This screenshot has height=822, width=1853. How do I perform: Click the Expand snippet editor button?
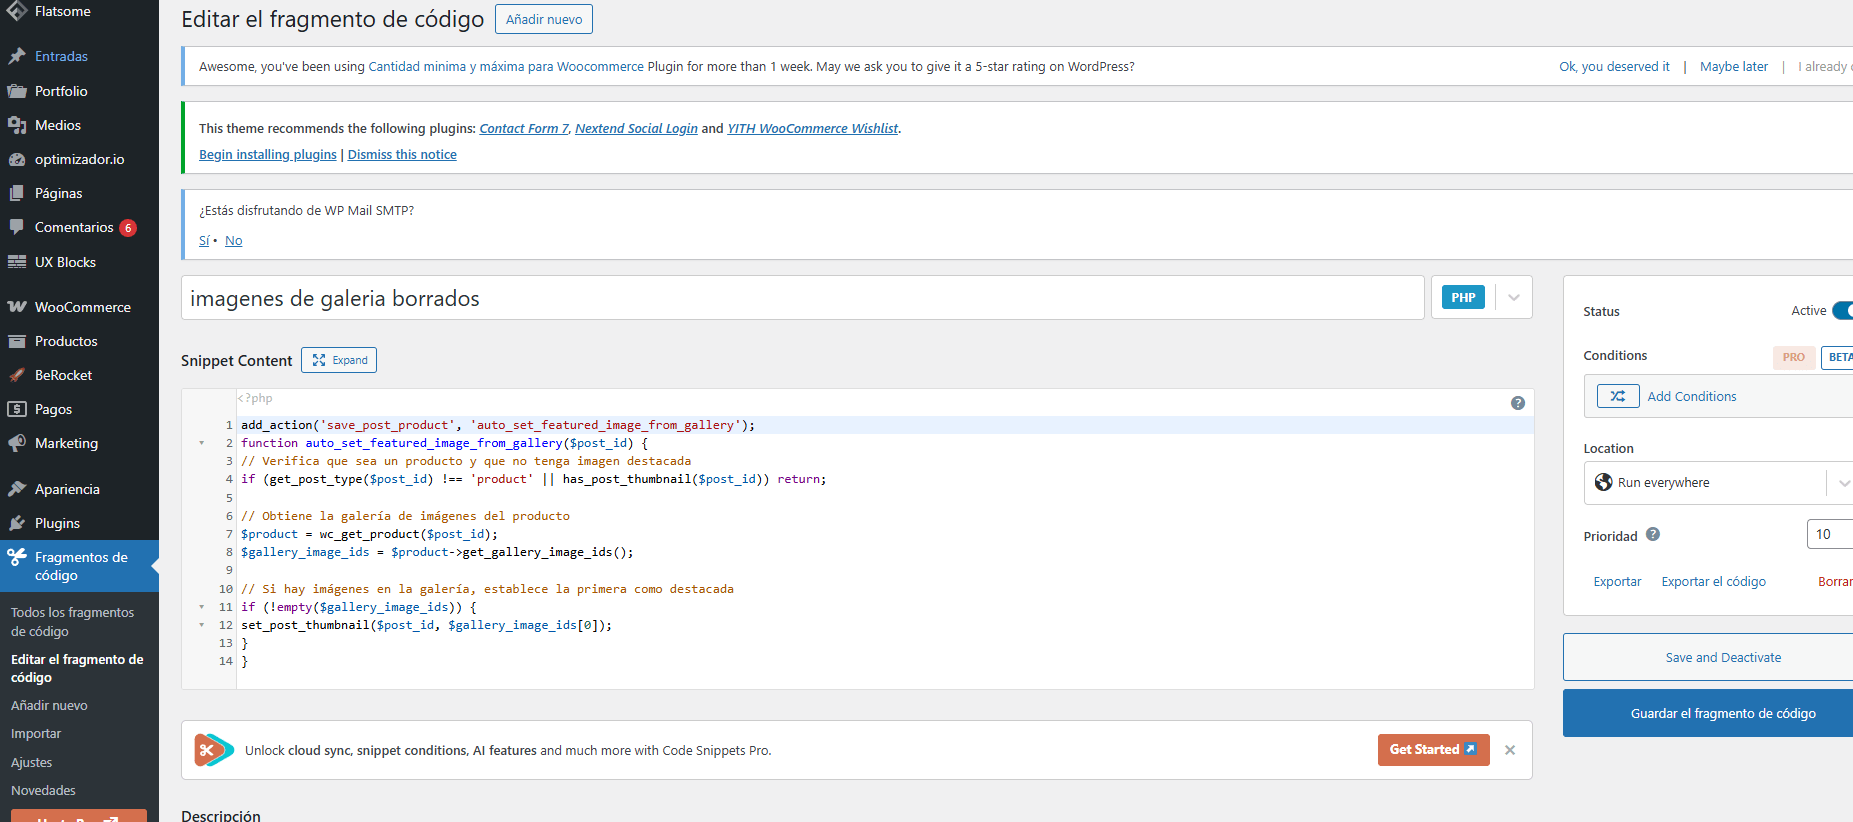click(x=339, y=360)
